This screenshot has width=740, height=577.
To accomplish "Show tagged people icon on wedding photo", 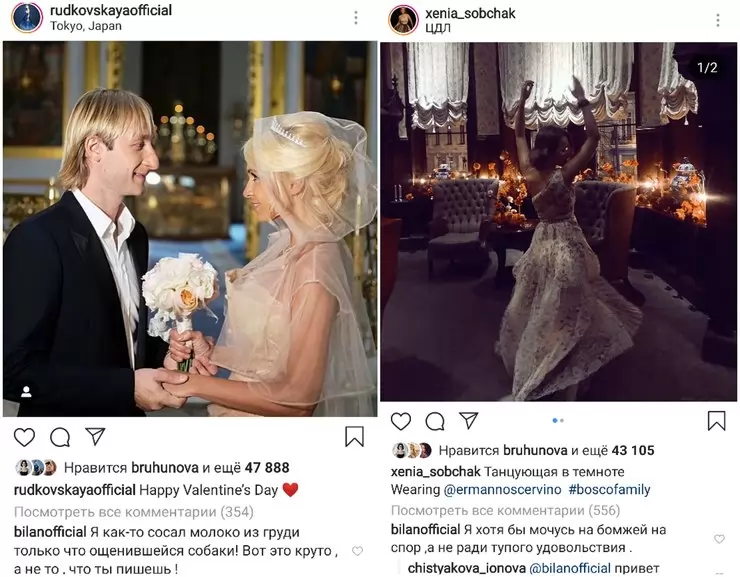I will [x=26, y=392].
